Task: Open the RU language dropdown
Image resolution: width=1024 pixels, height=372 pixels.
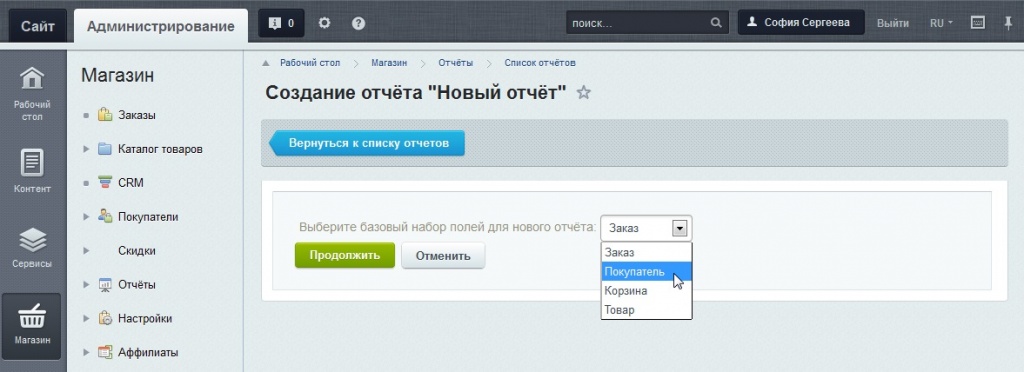Action: pos(941,23)
